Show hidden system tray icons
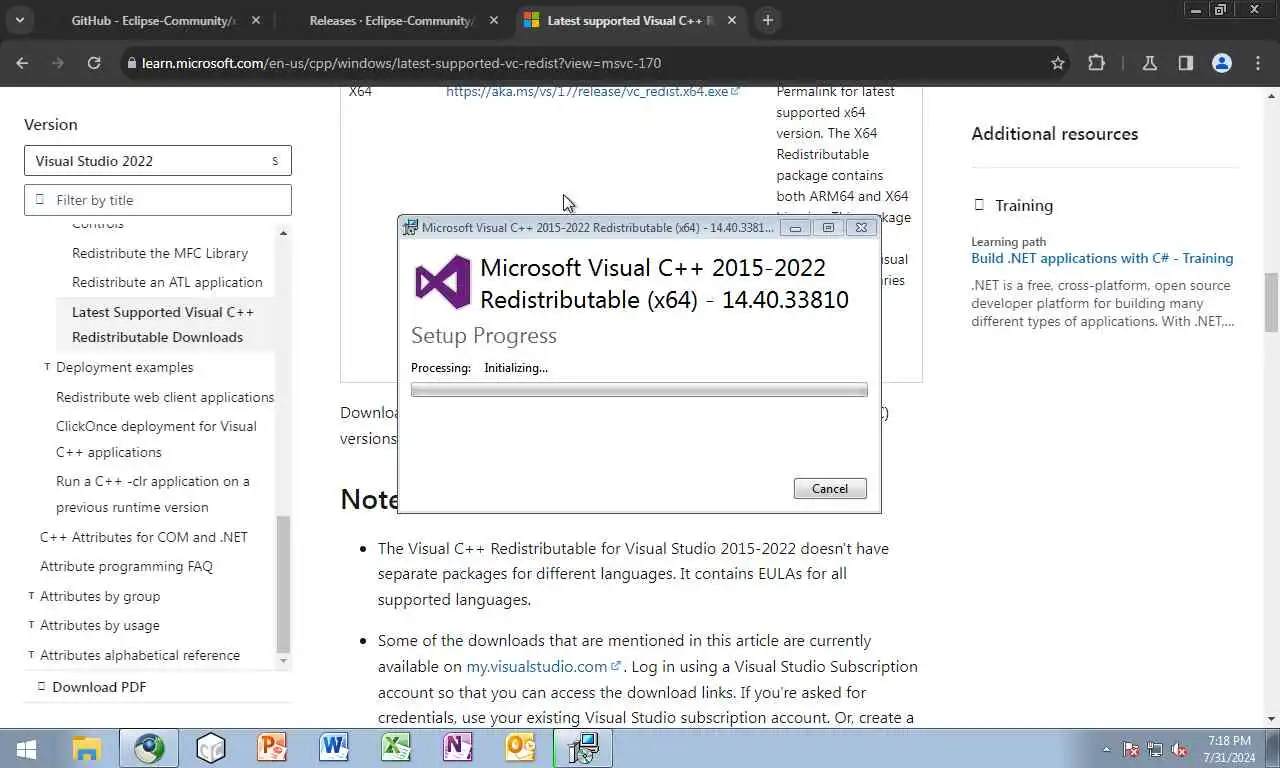Screen dimensions: 1280x768 click(x=1106, y=749)
